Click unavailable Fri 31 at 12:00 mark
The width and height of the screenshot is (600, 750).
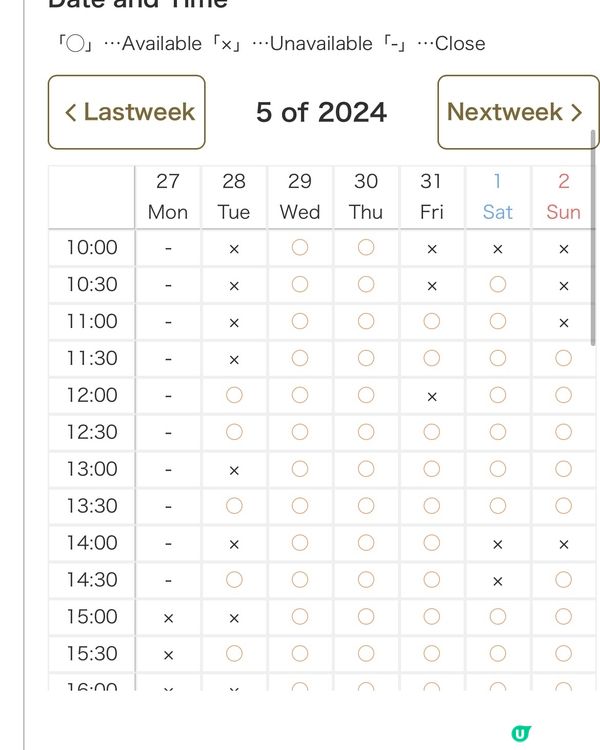point(432,396)
